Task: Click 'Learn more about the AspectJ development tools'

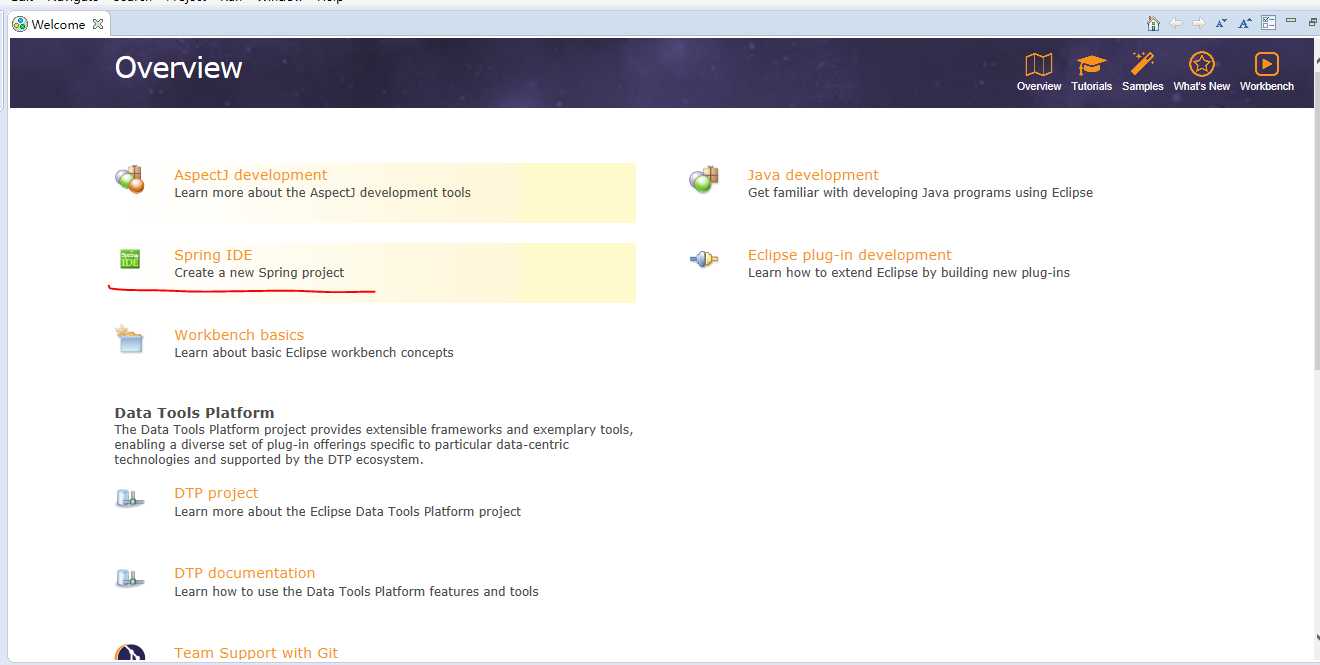Action: click(322, 192)
